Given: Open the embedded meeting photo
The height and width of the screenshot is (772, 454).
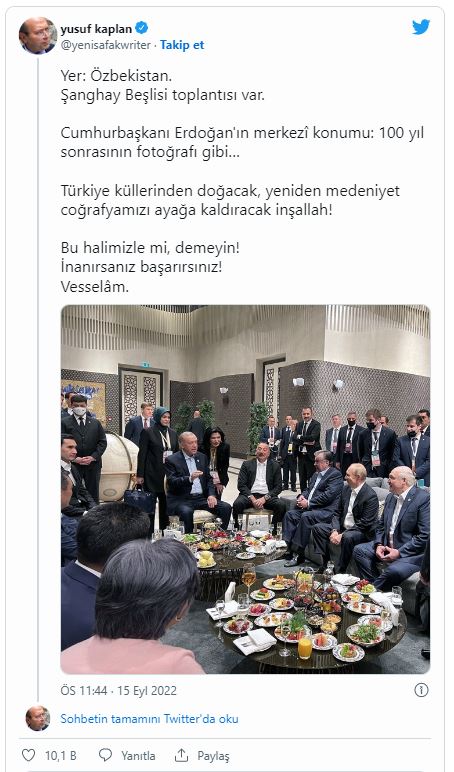Looking at the screenshot, I should 245,489.
